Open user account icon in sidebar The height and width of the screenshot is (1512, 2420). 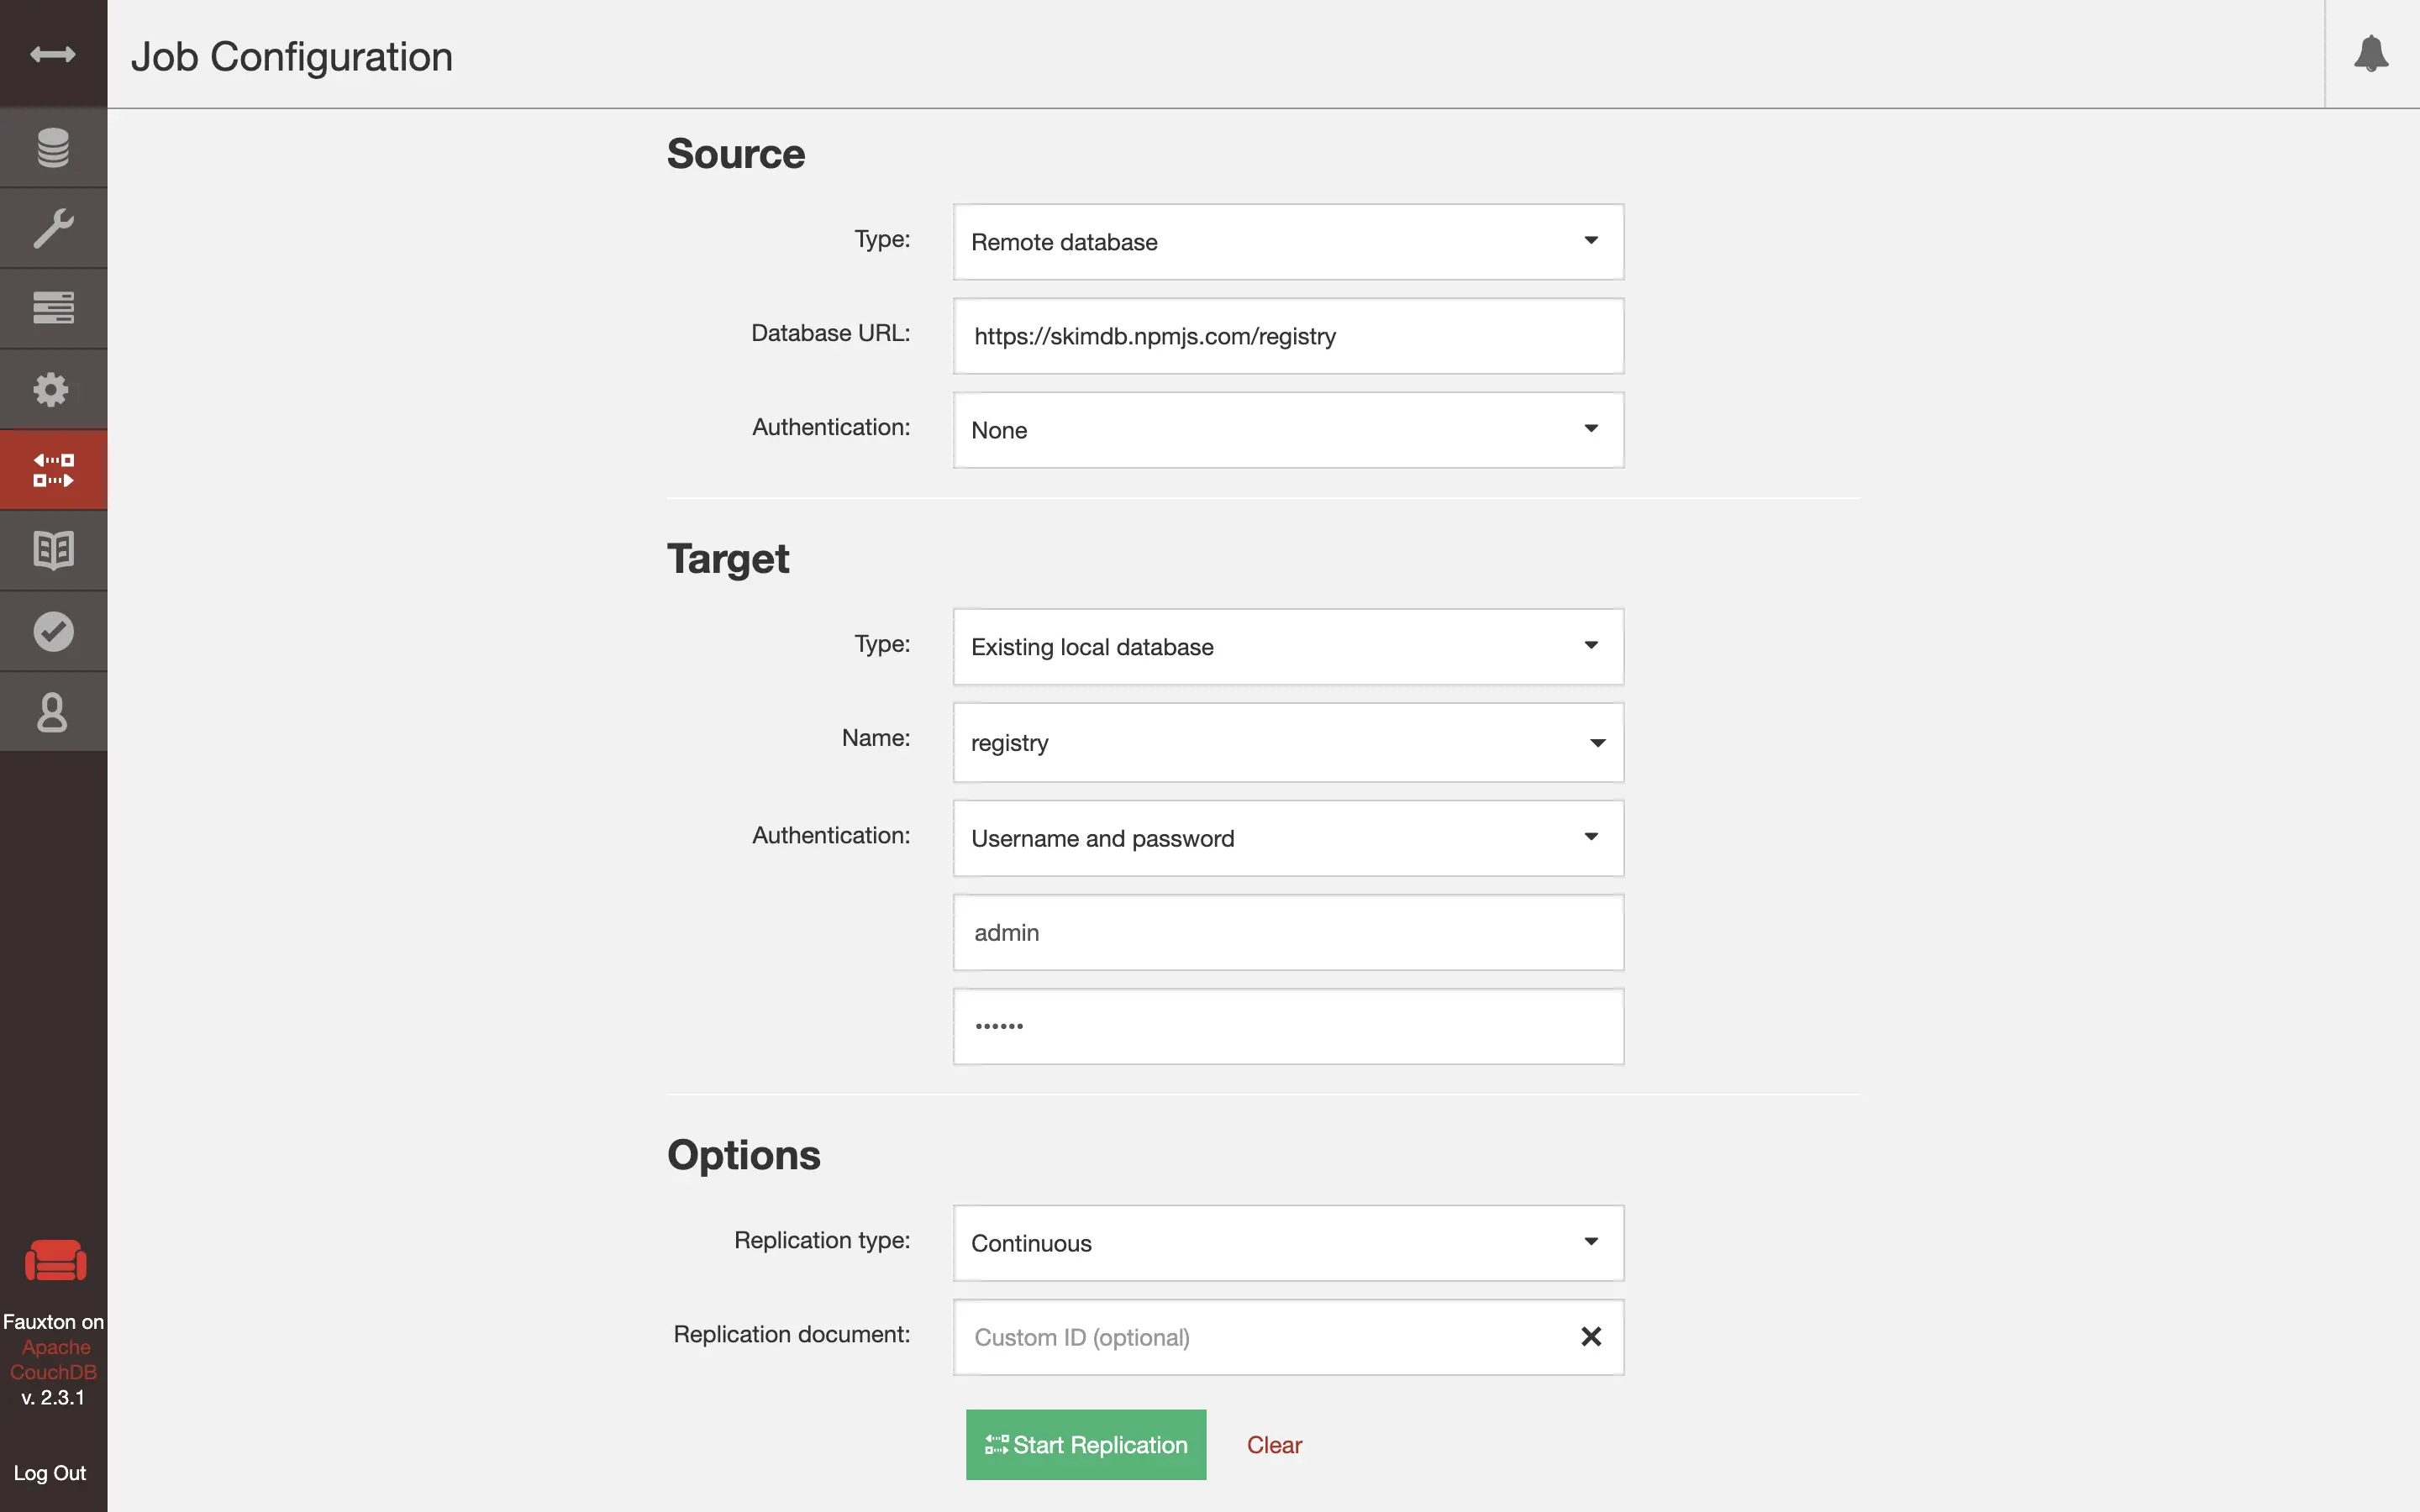pyautogui.click(x=53, y=712)
